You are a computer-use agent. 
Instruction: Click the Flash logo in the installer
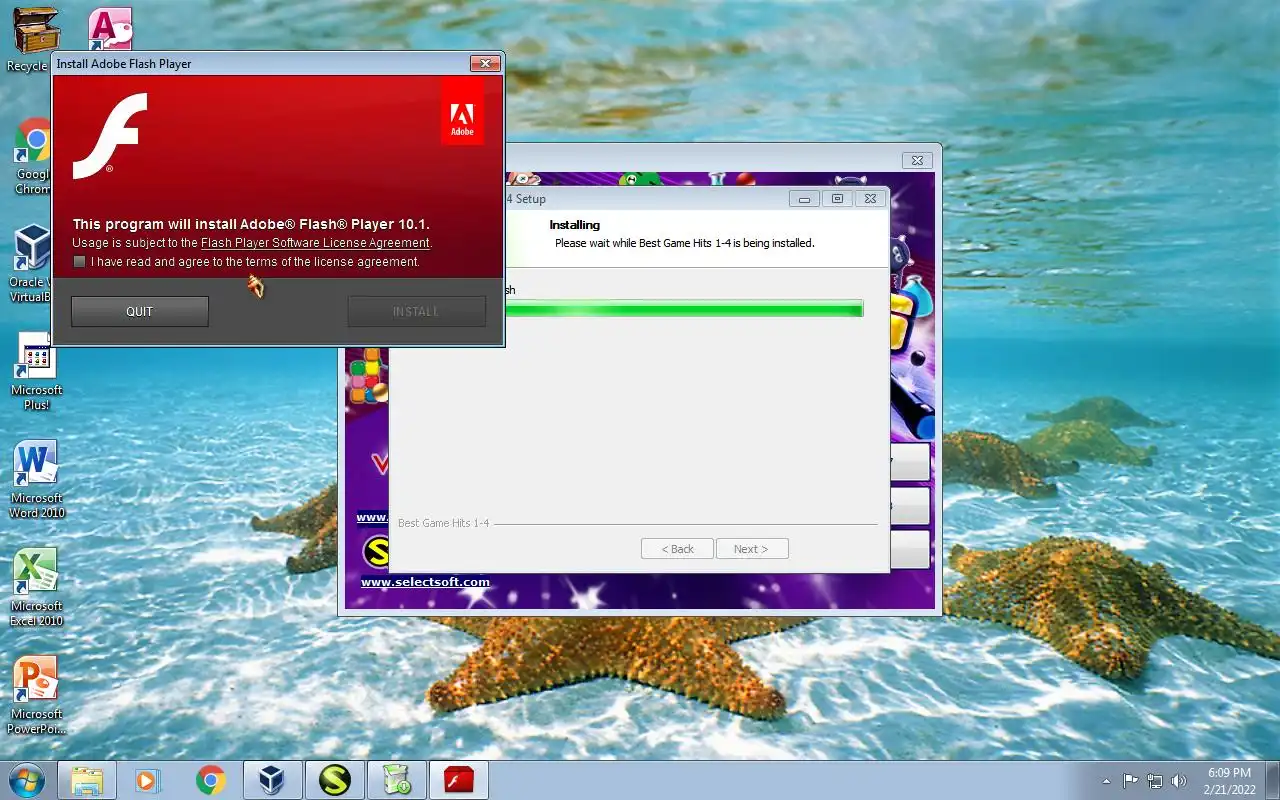(110, 135)
